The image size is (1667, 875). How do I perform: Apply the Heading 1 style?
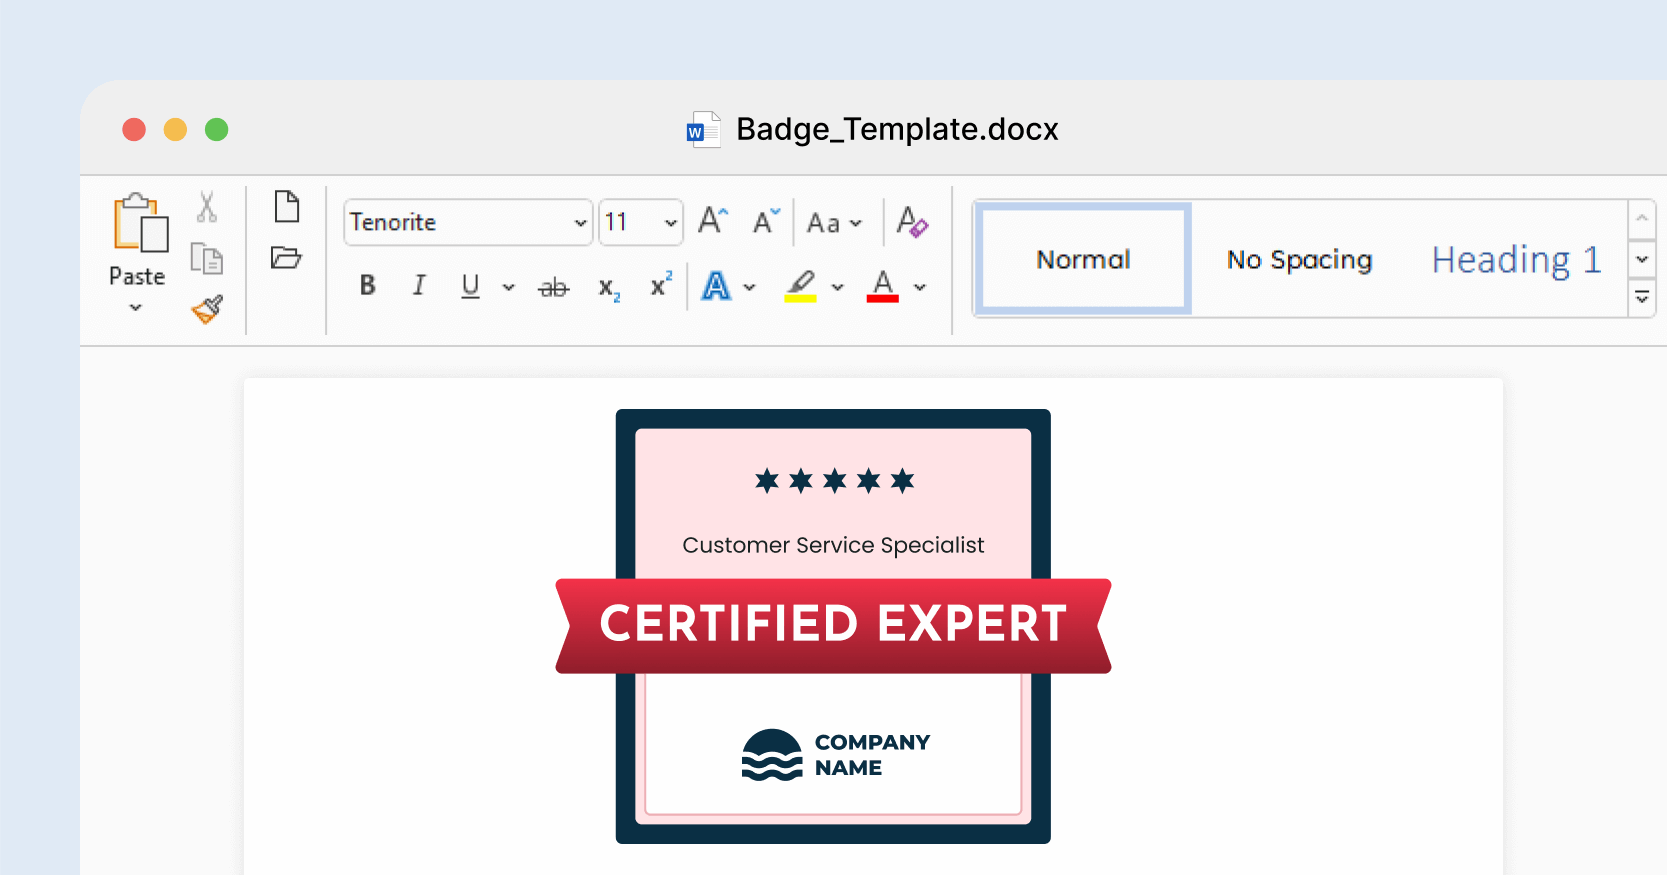pyautogui.click(x=1516, y=260)
